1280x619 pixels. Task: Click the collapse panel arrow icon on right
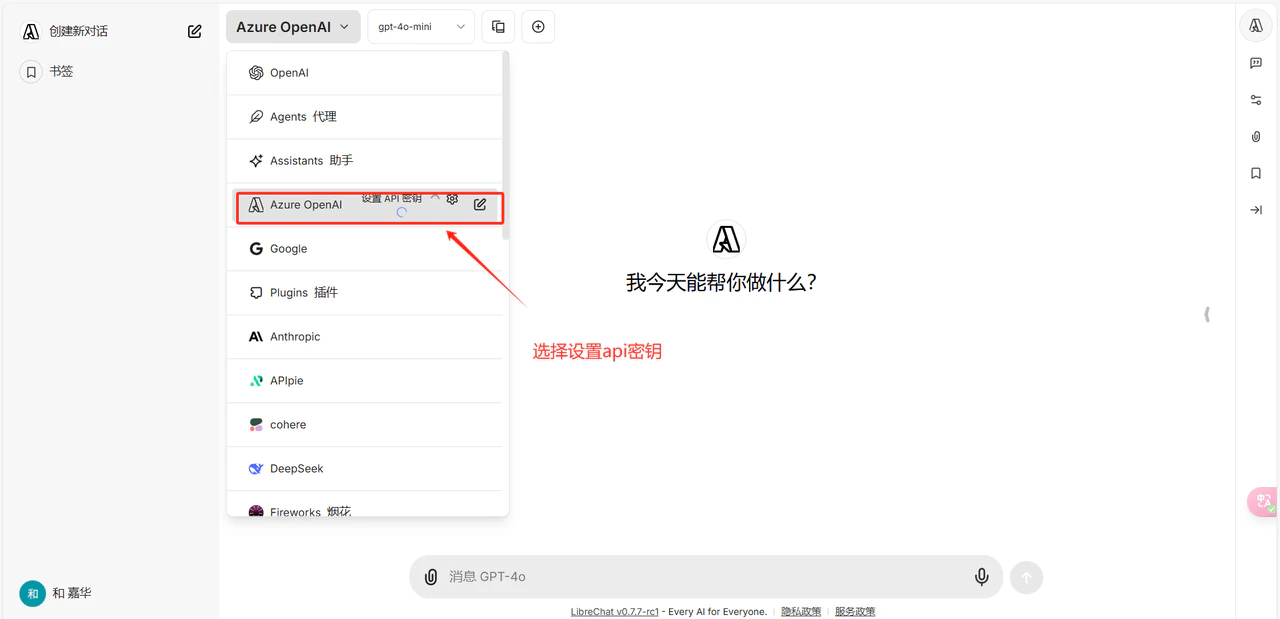click(x=1256, y=210)
